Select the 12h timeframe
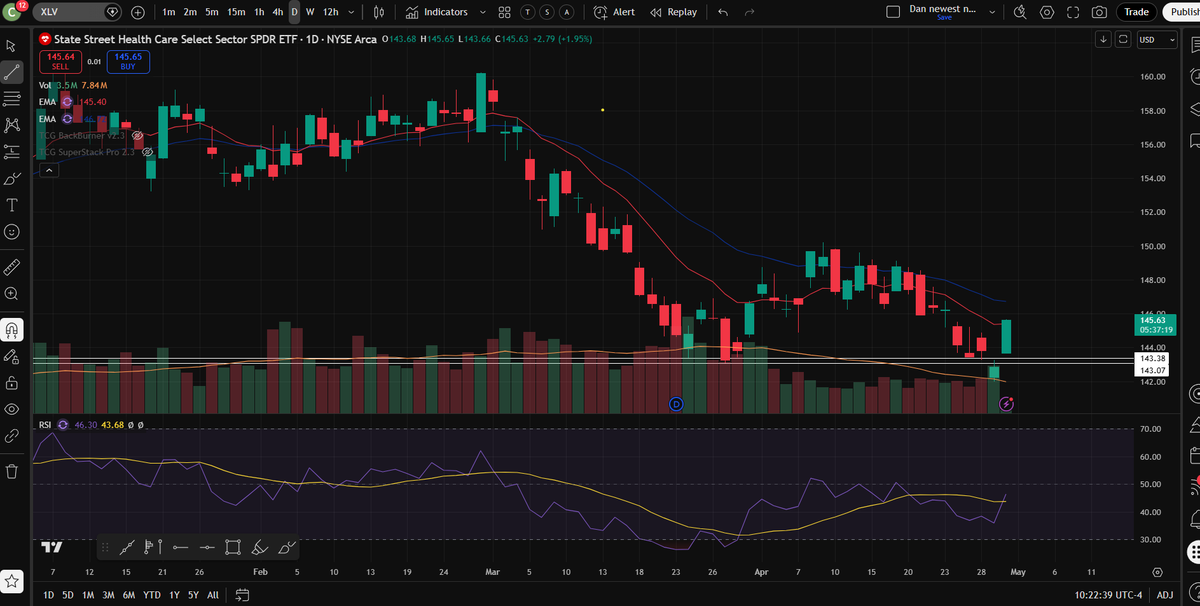The height and width of the screenshot is (606, 1200). [331, 12]
